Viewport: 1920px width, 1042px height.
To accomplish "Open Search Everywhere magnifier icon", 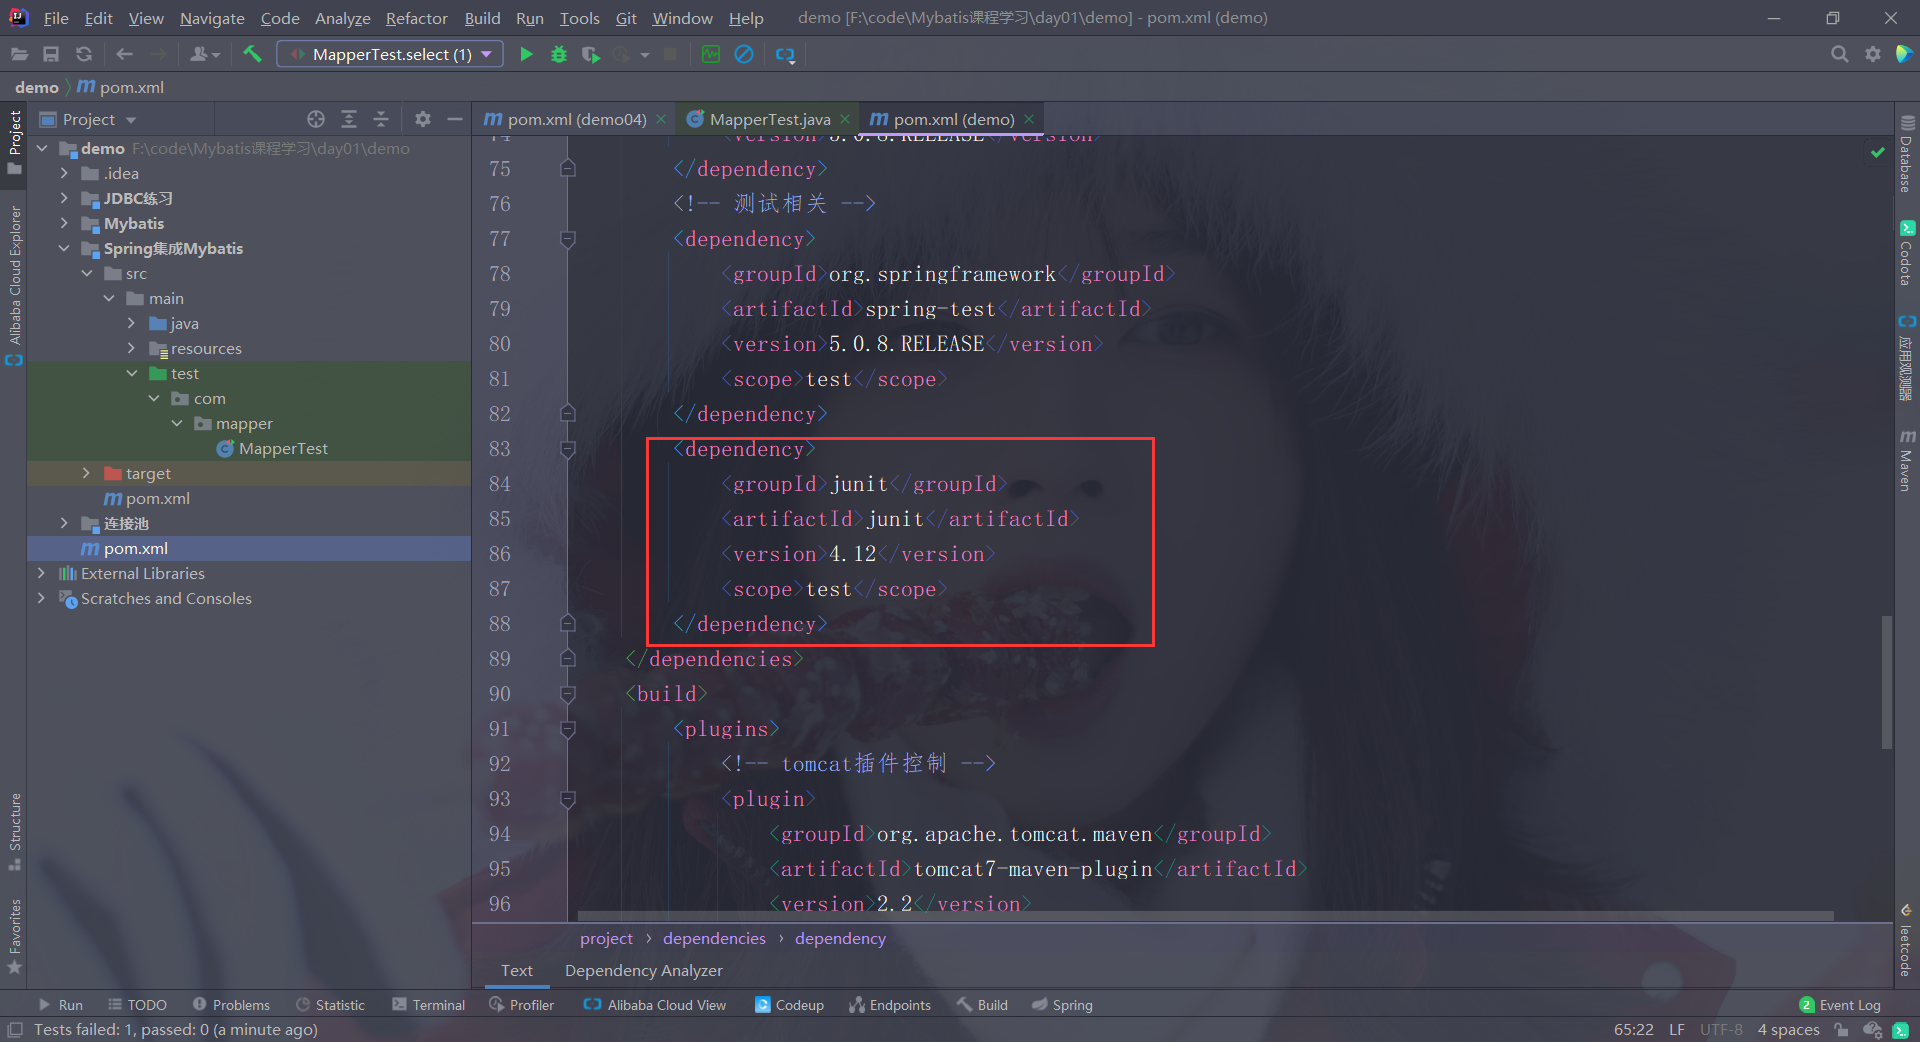I will click(1839, 54).
